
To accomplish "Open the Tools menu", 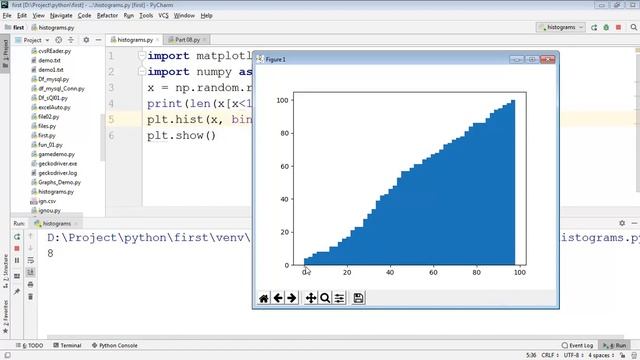I will tap(146, 16).
